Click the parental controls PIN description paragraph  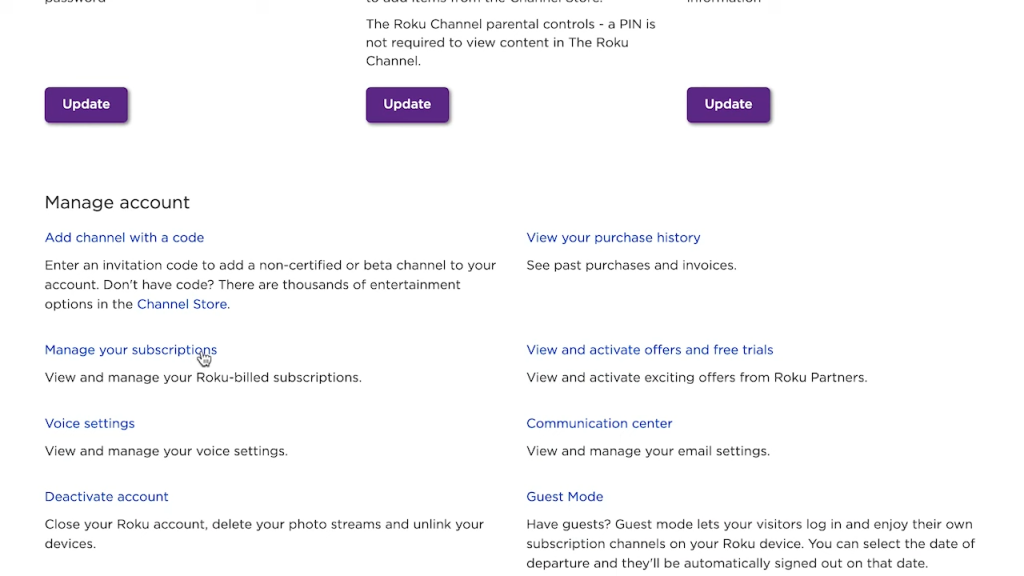(510, 42)
